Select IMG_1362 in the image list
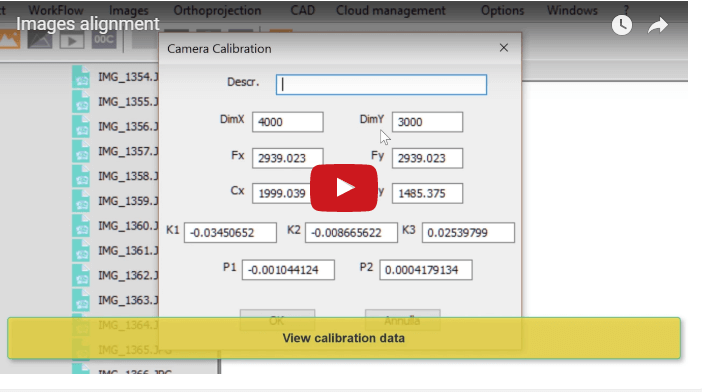 pyautogui.click(x=115, y=275)
